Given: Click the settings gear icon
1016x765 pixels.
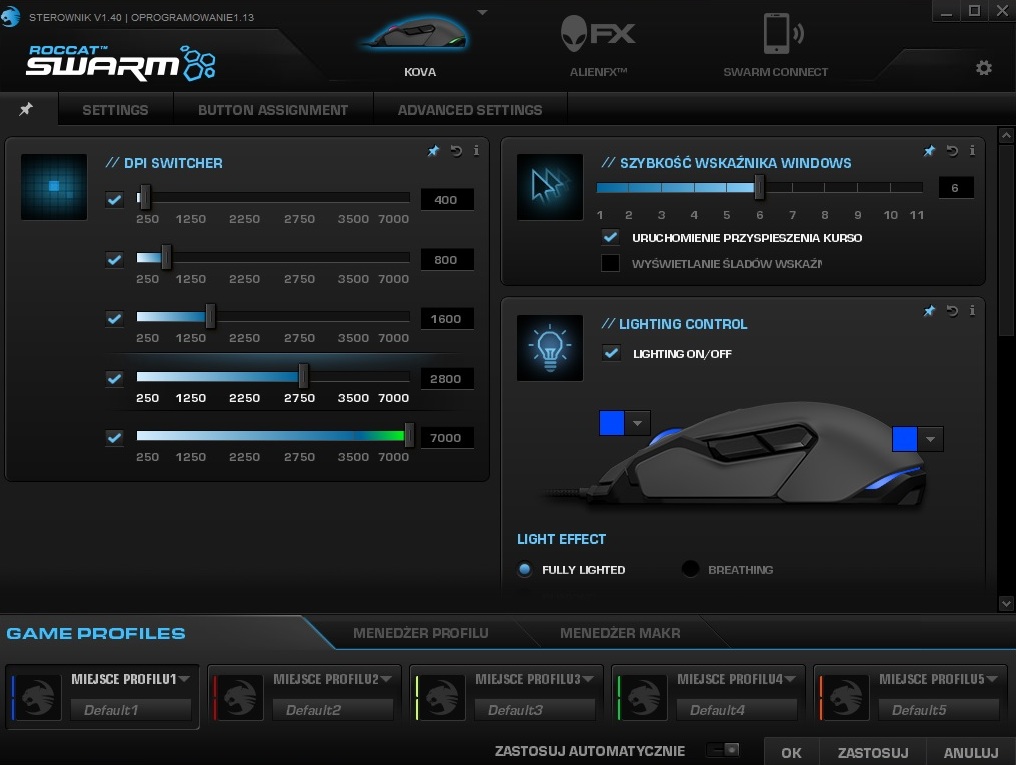Looking at the screenshot, I should [x=984, y=68].
